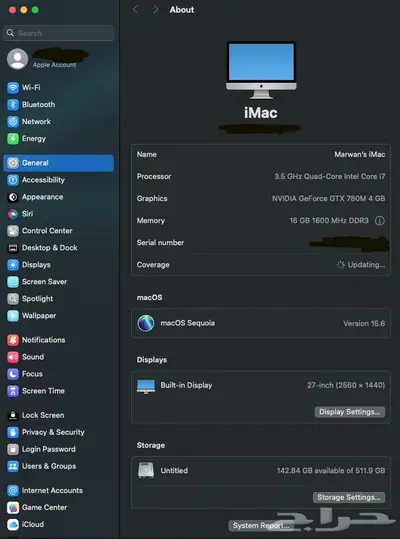The image size is (400, 539).
Task: Go forward with the right chevron
Action: coord(156,10)
